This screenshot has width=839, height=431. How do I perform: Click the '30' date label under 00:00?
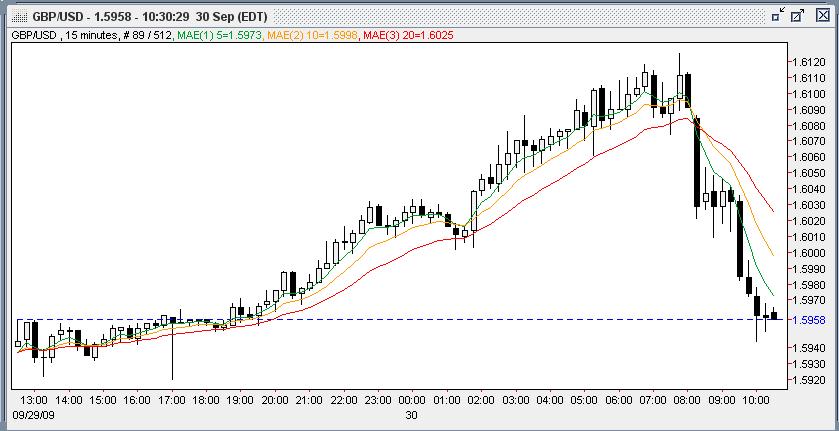411,415
